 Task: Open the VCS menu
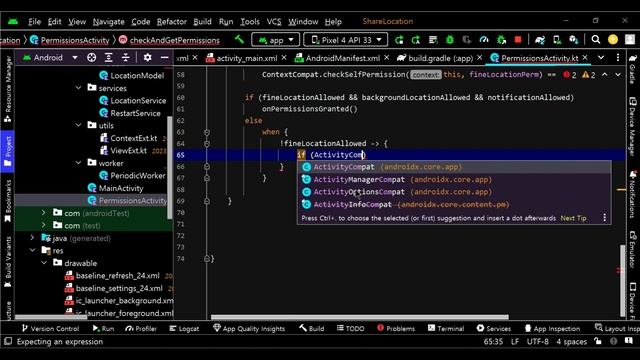pos(274,22)
